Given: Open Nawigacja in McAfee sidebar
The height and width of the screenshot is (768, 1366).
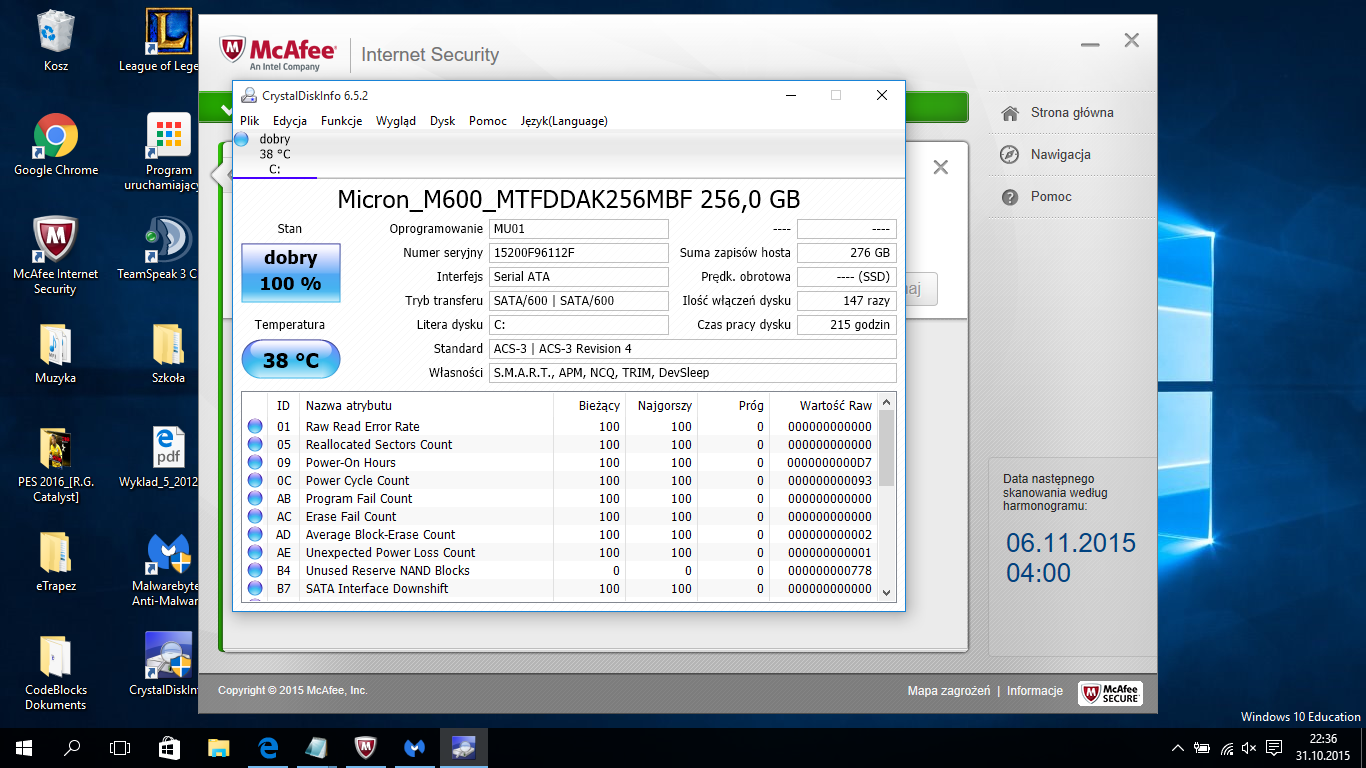Looking at the screenshot, I should tap(1061, 155).
